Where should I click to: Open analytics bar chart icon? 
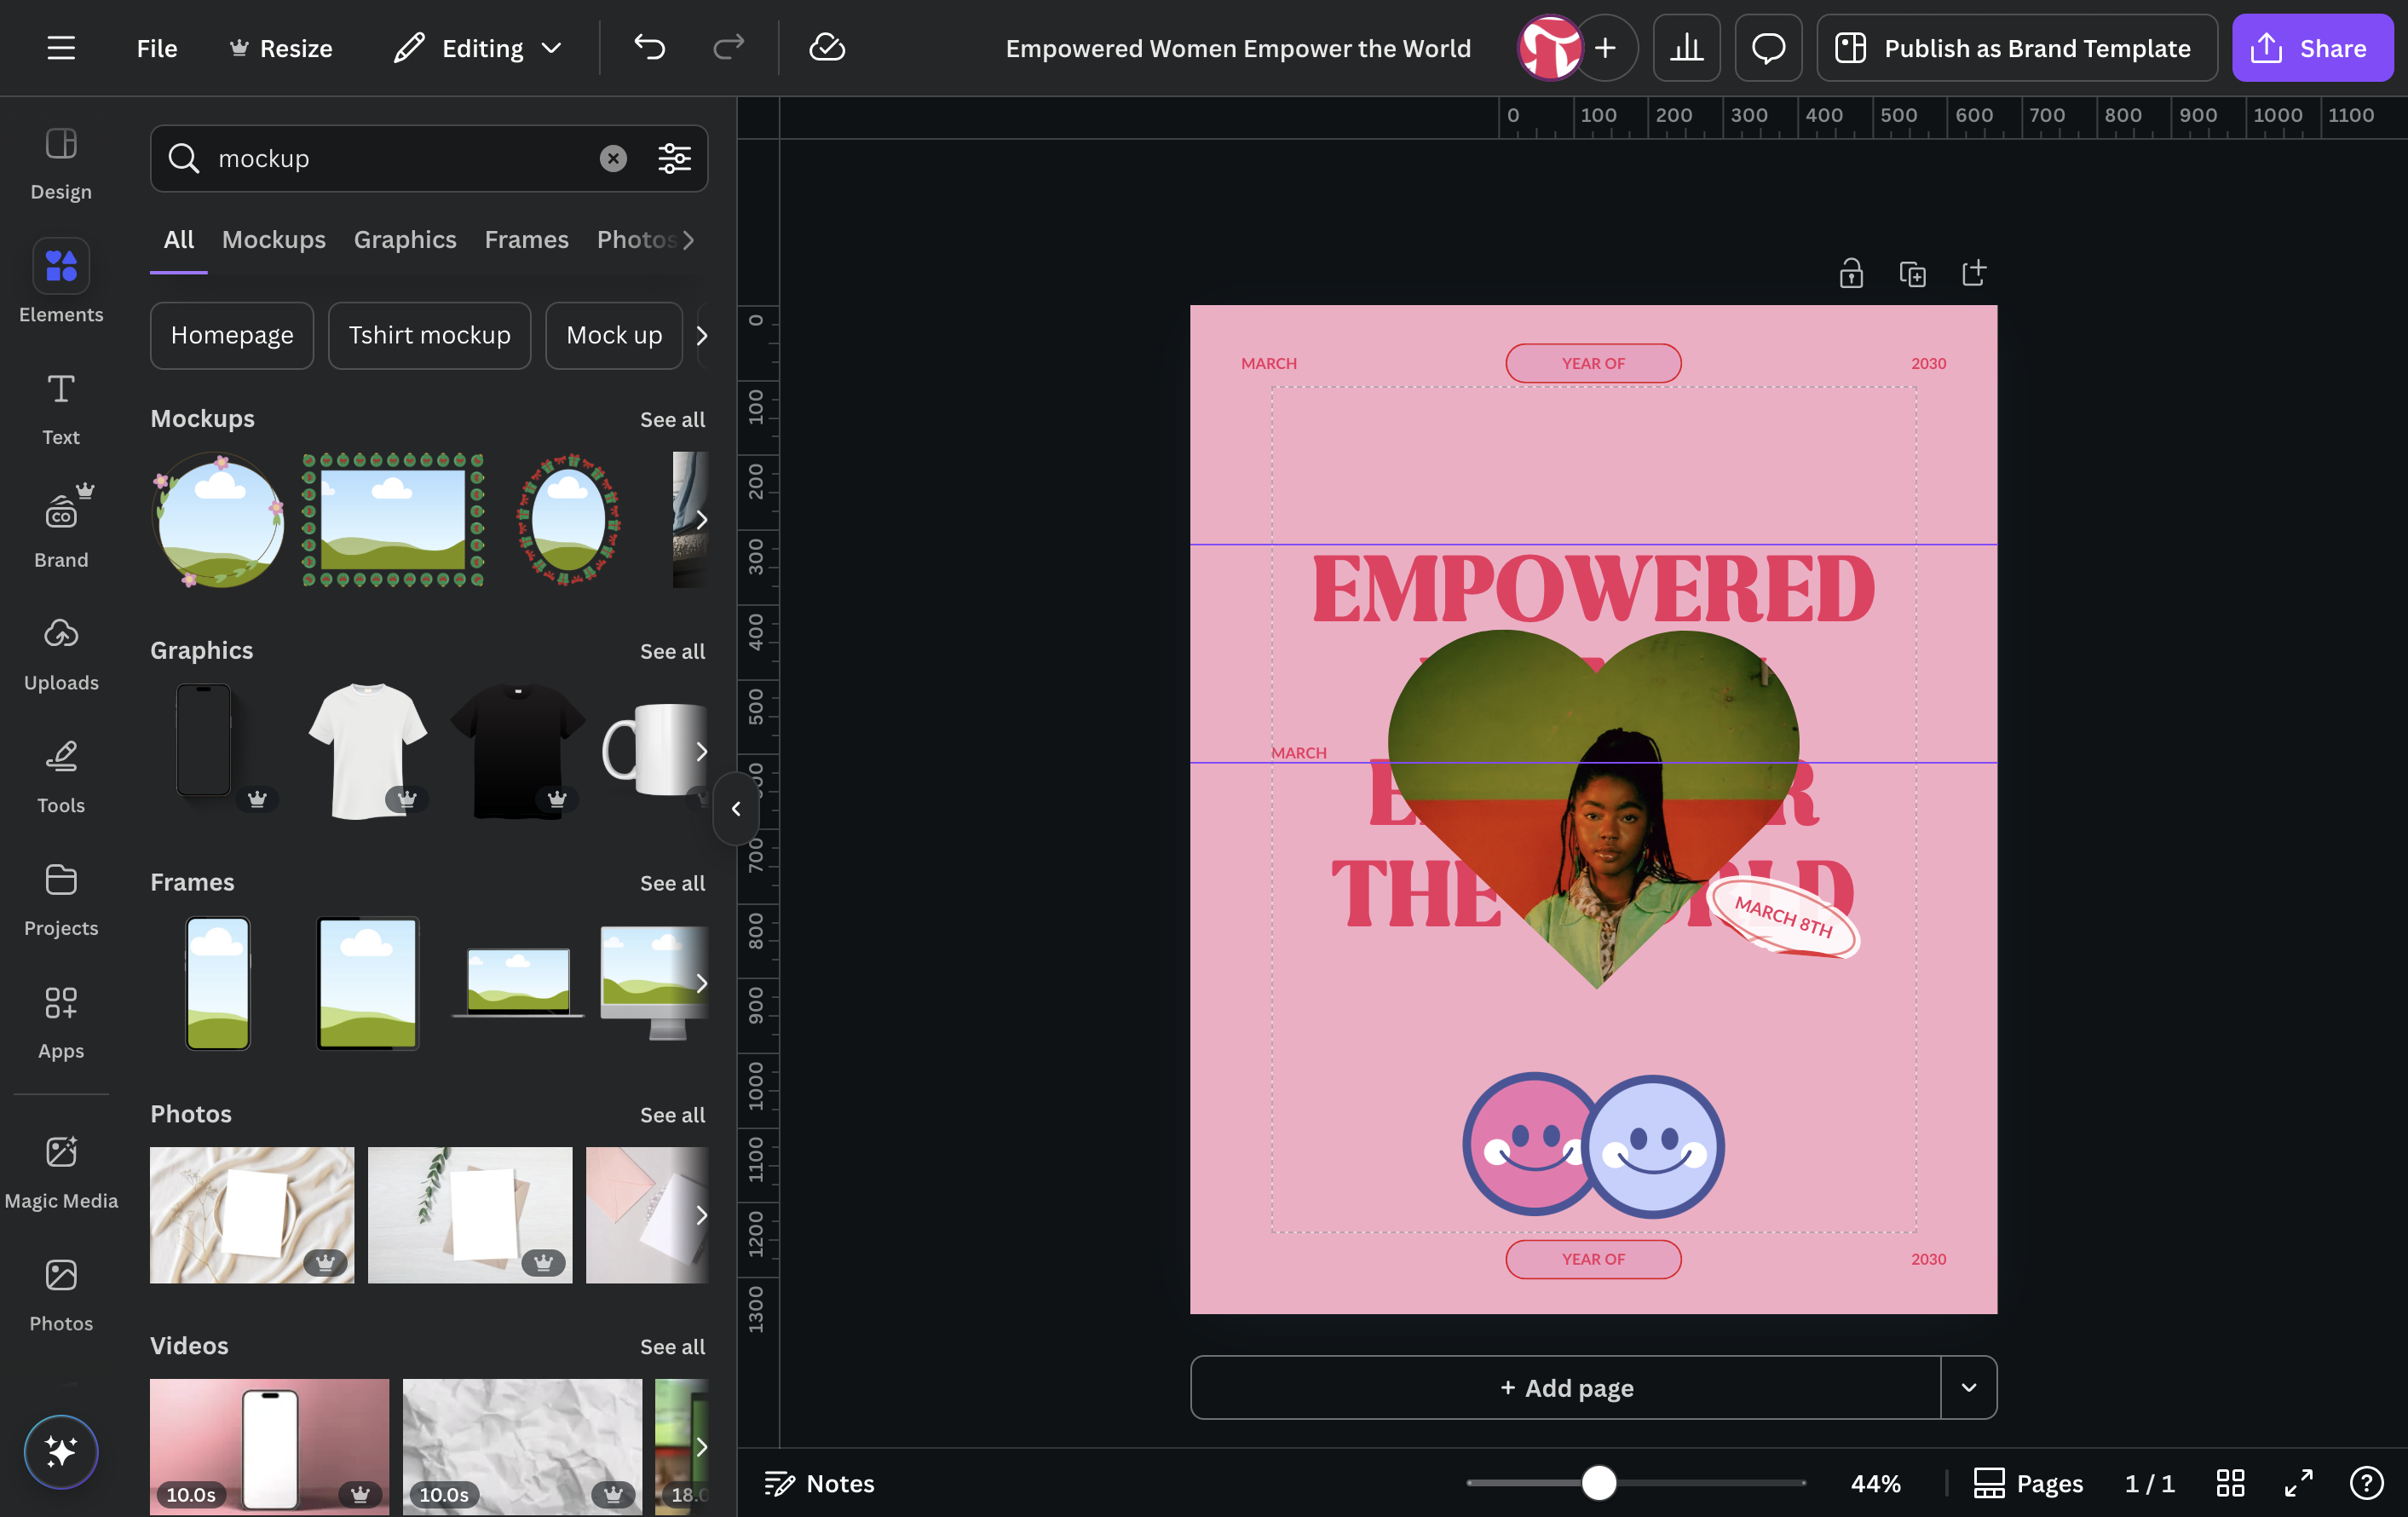point(1686,47)
